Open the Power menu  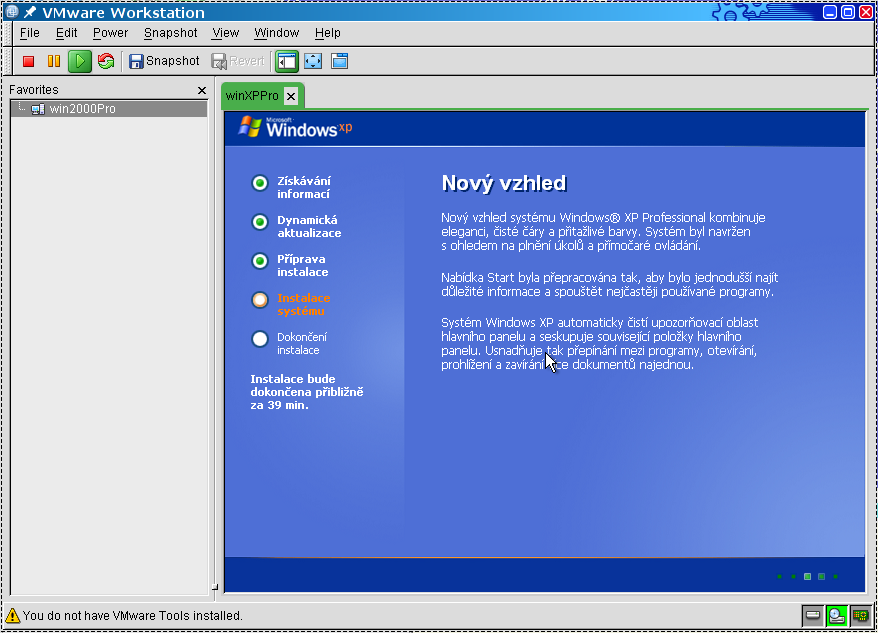tap(110, 33)
